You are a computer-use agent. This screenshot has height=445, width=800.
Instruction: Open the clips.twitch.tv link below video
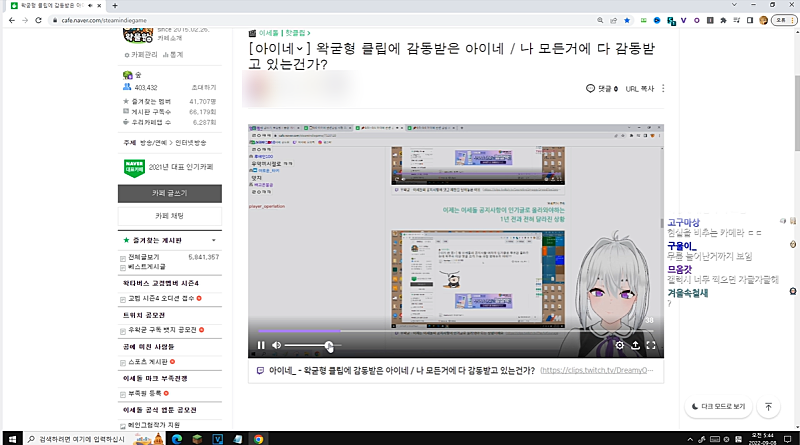point(596,370)
